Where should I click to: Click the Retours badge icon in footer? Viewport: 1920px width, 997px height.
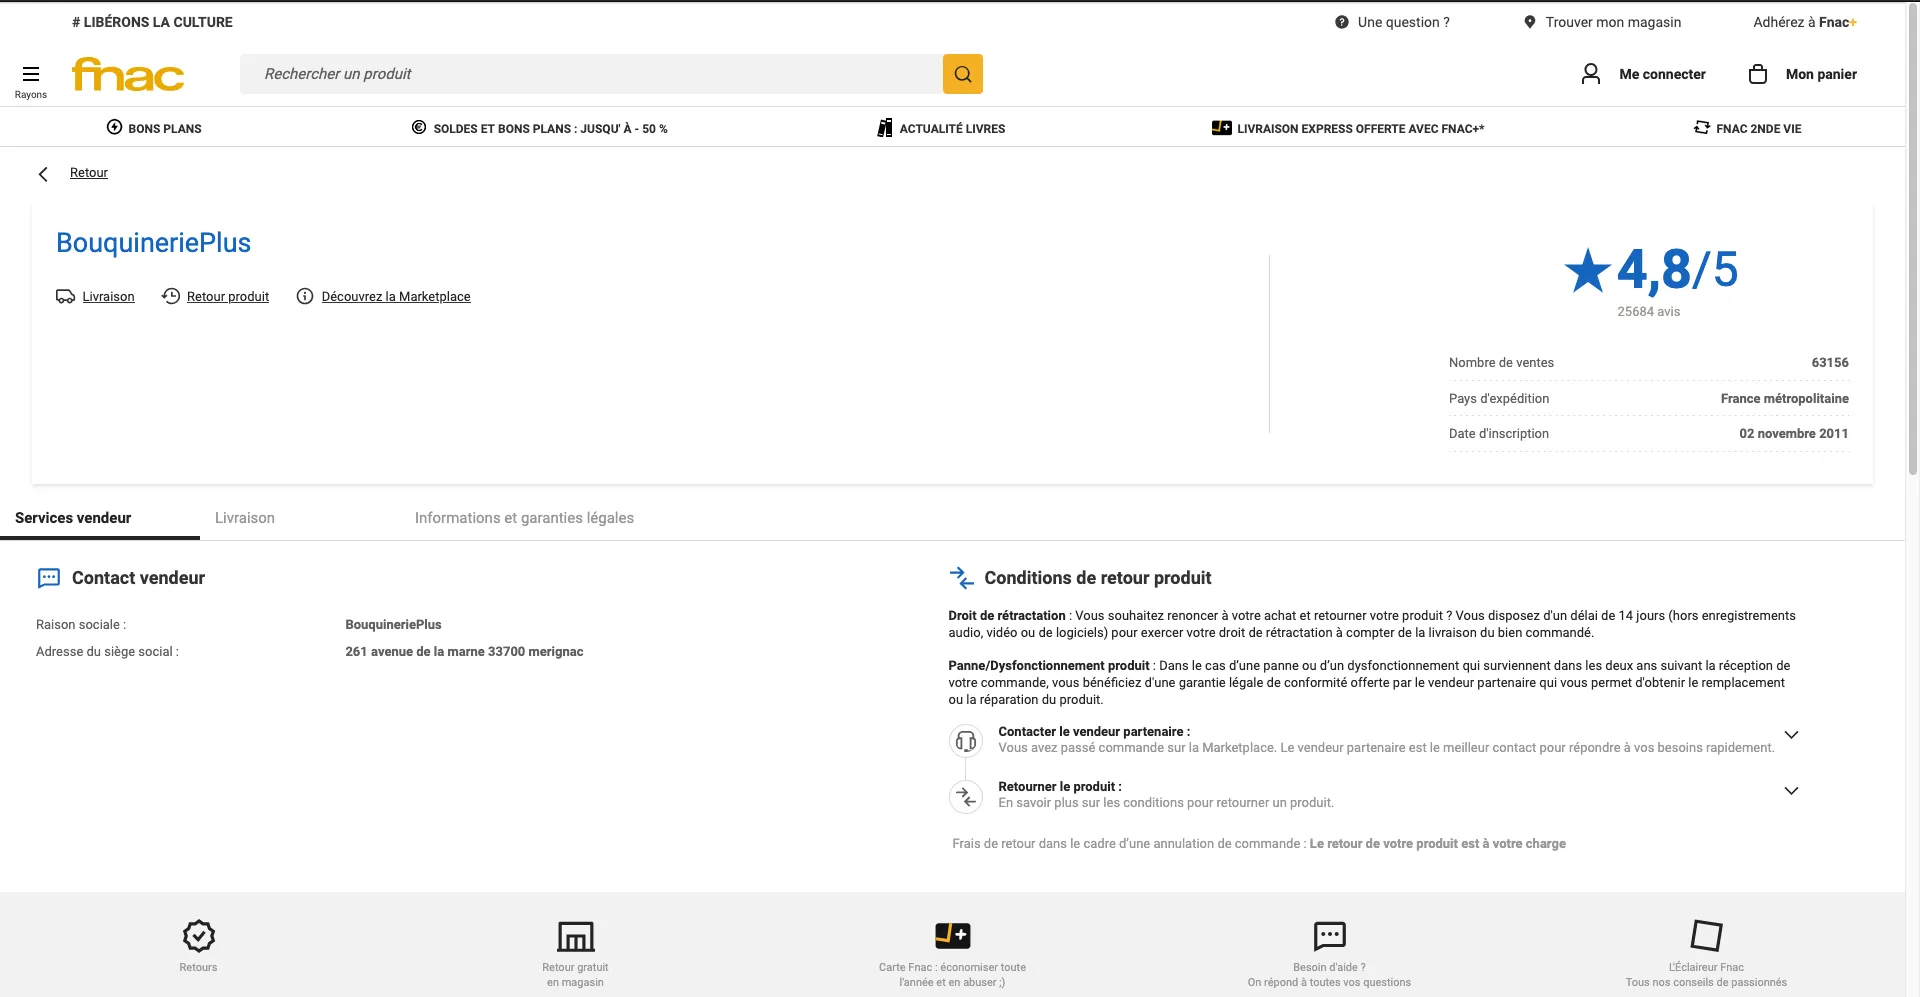pyautogui.click(x=199, y=936)
